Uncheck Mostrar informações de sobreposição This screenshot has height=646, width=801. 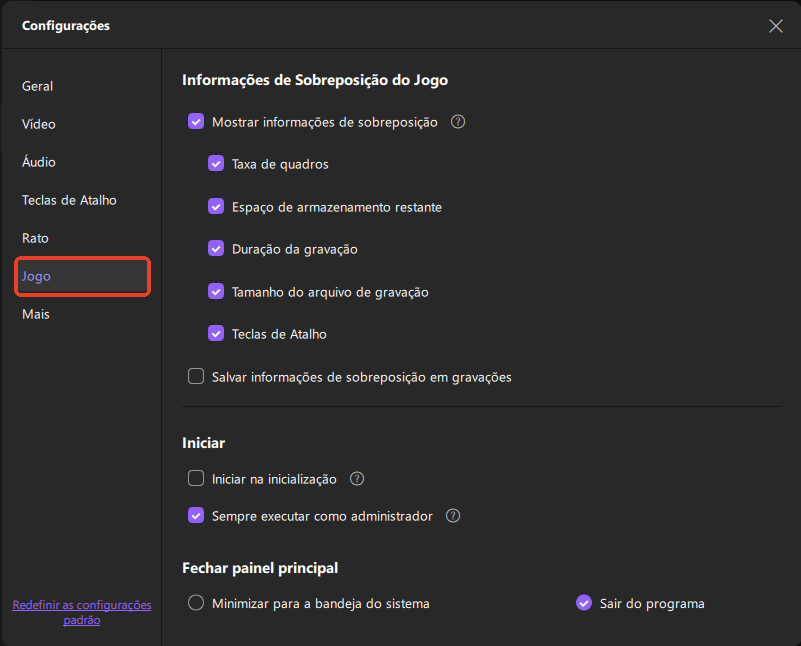click(196, 122)
